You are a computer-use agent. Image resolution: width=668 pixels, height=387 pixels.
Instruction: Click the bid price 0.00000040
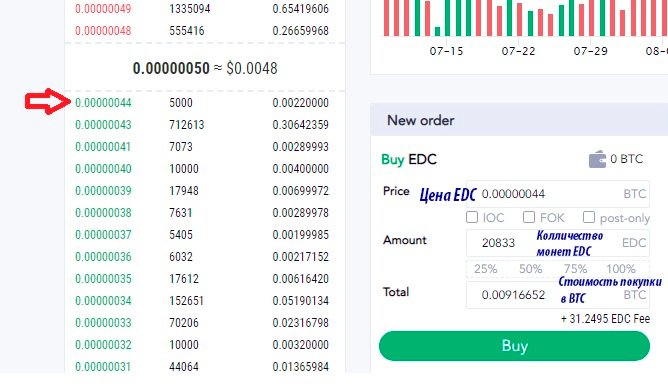(104, 169)
